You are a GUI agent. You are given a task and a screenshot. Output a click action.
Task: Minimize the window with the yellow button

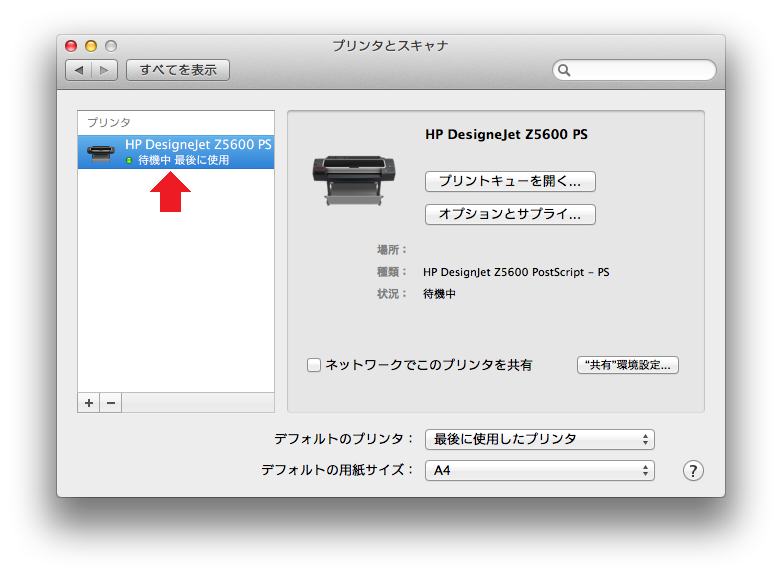(91, 46)
